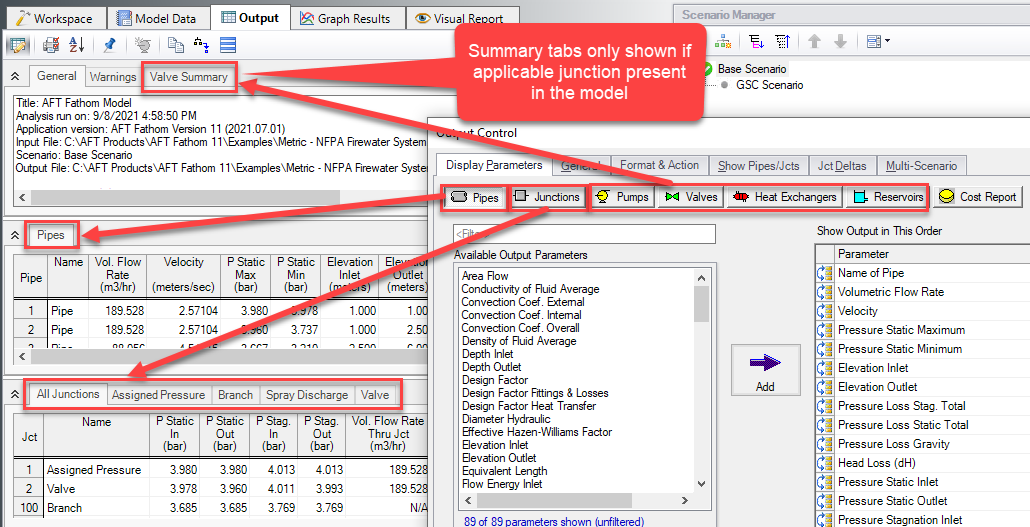The width and height of the screenshot is (1030, 527).
Task: Collapse the Pipes output section chevron
Action: coord(15,235)
